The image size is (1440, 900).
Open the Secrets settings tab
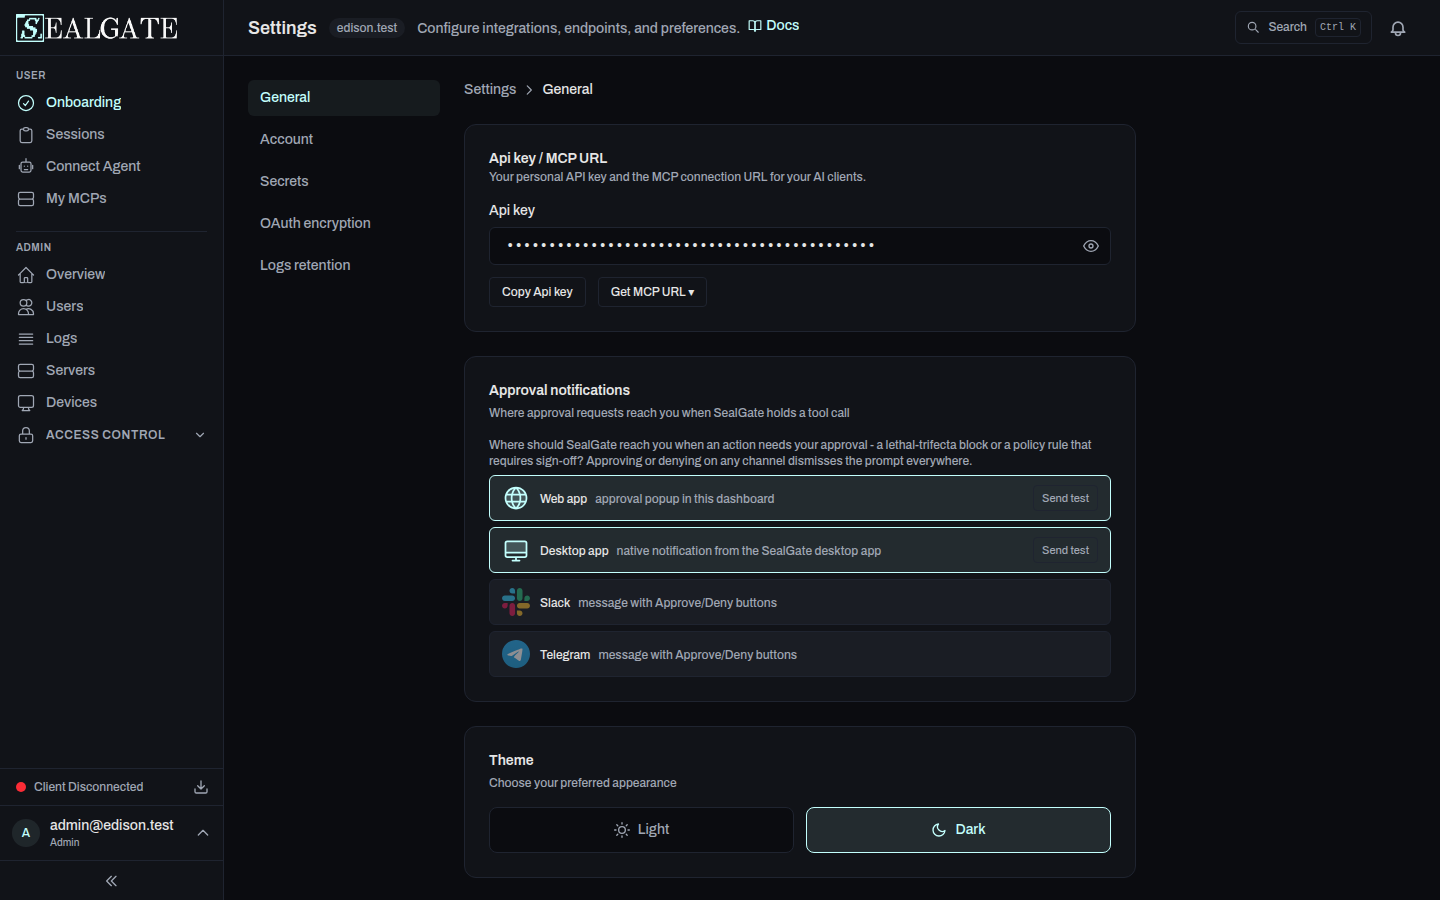344,182
